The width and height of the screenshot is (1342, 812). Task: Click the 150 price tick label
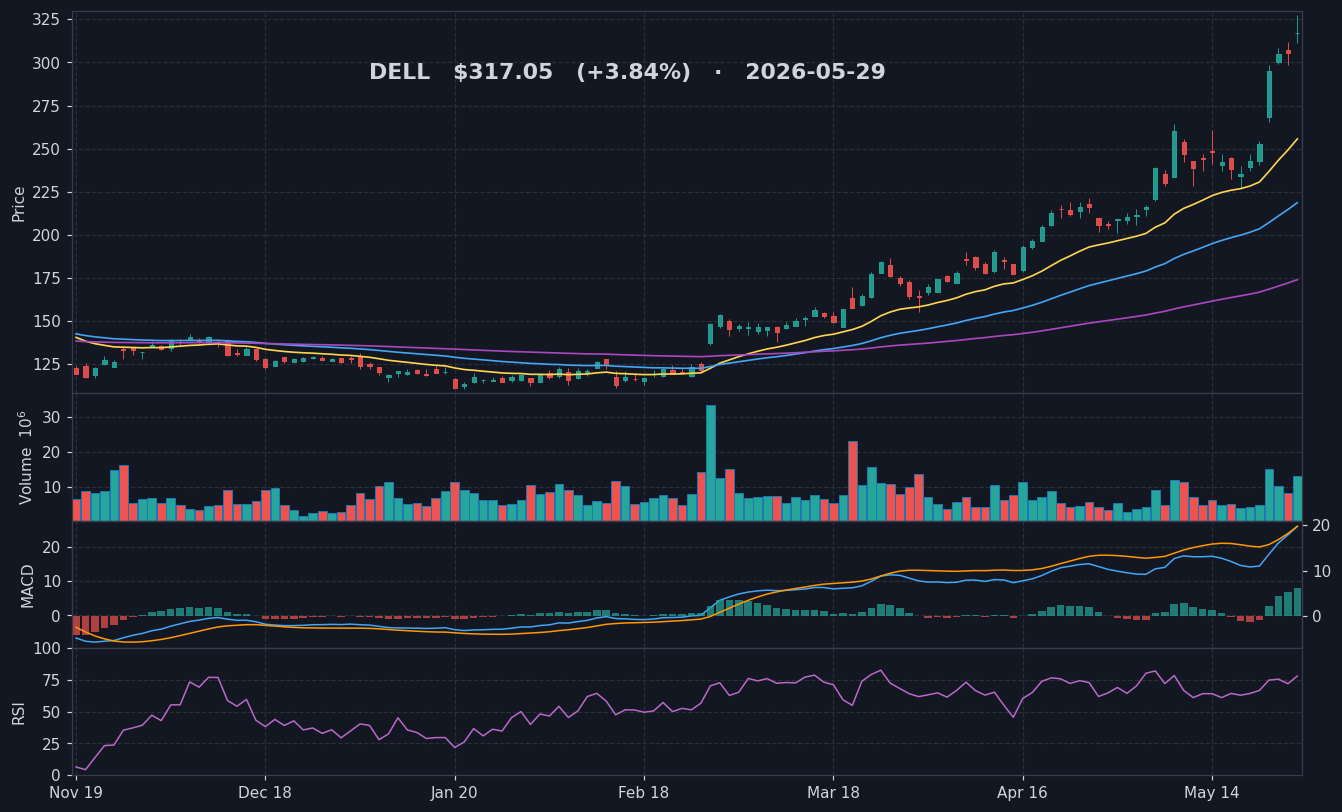46,321
